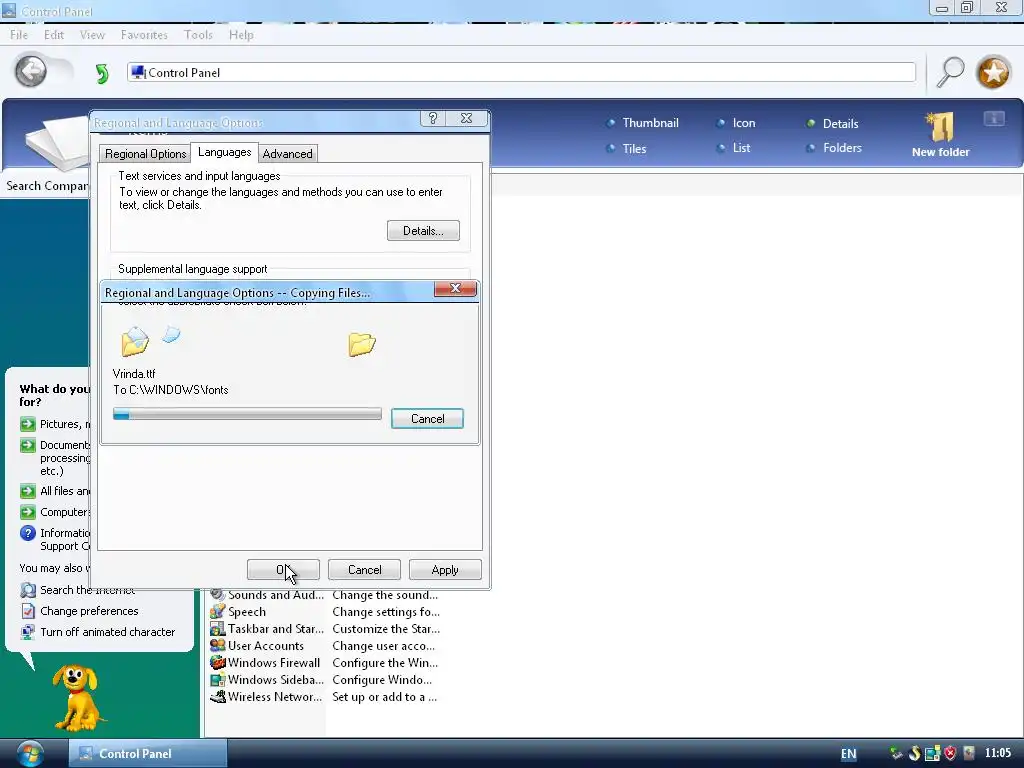Viewport: 1024px width, 768px height.
Task: Open the View menu
Action: [92, 35]
